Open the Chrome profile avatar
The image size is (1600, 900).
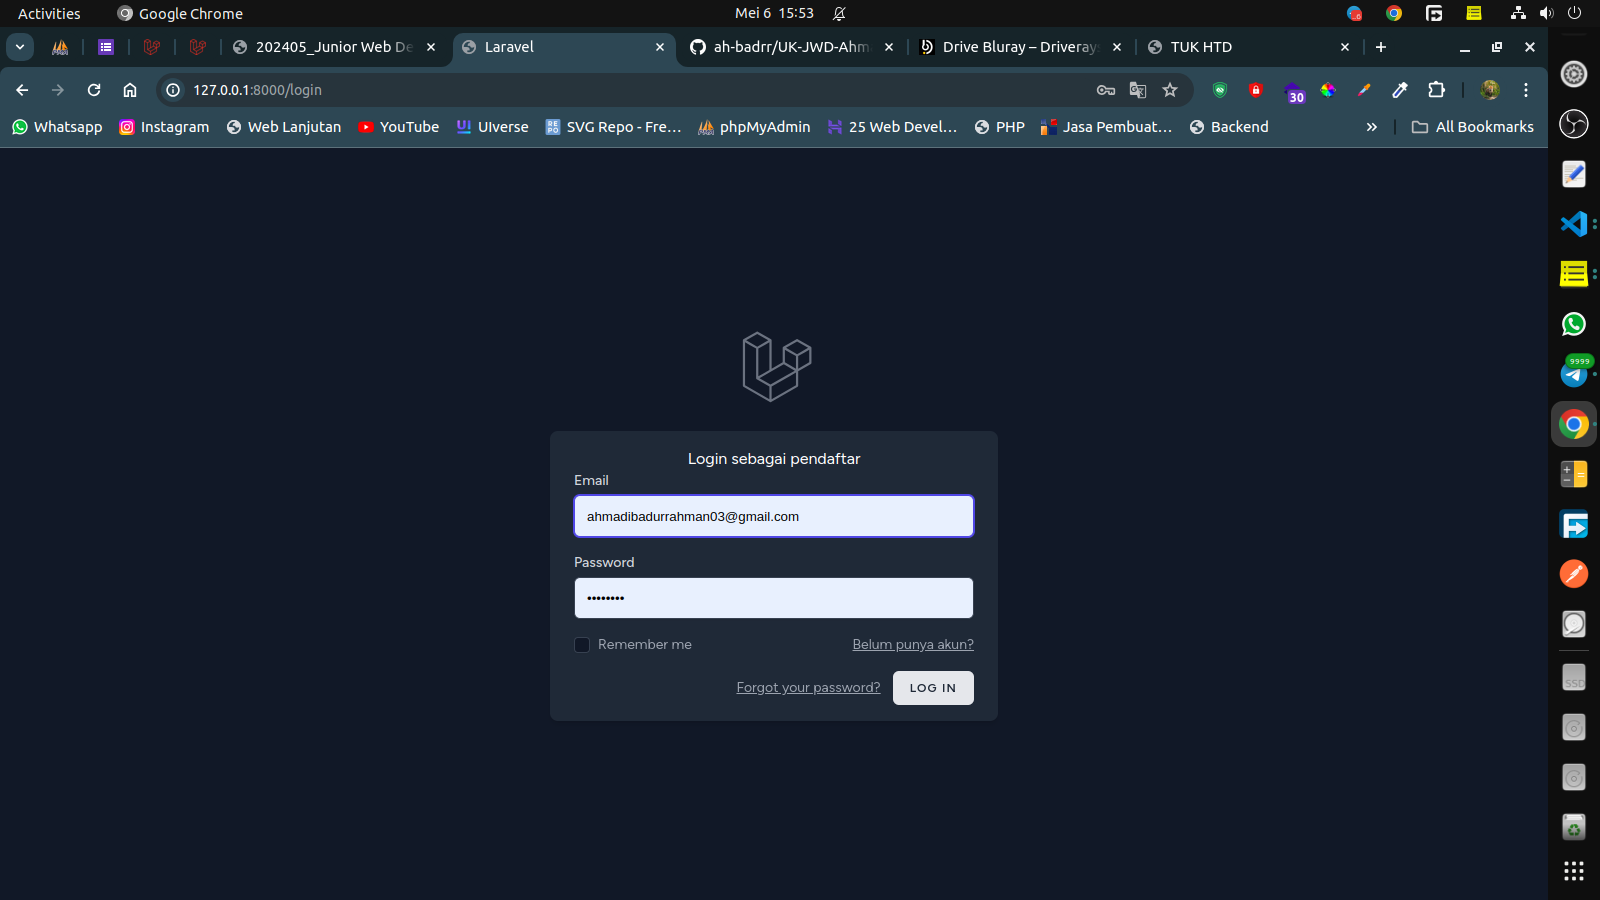(1490, 90)
